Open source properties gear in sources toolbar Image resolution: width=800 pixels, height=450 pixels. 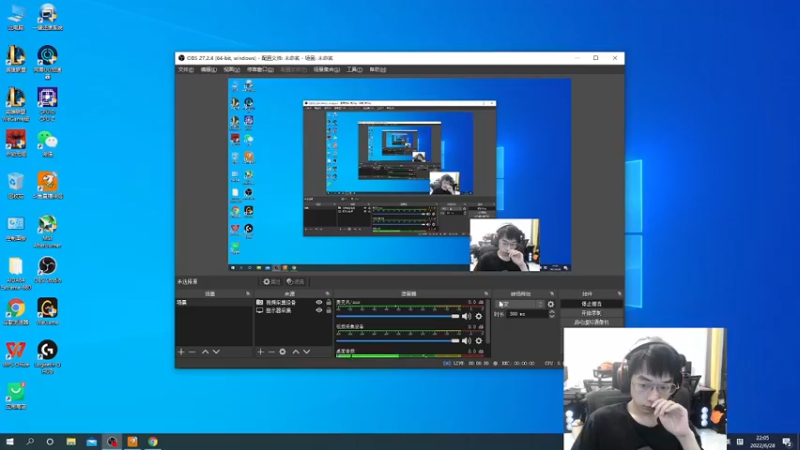[x=283, y=352]
